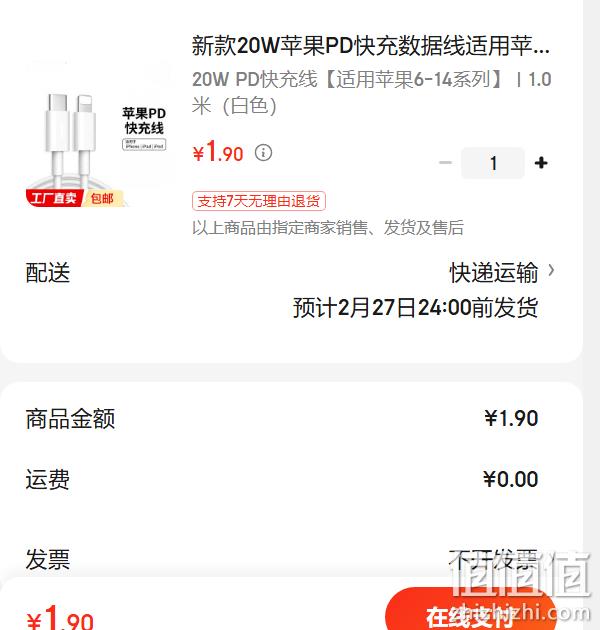
Task: Click the quantity input field showing 1
Action: click(493, 163)
